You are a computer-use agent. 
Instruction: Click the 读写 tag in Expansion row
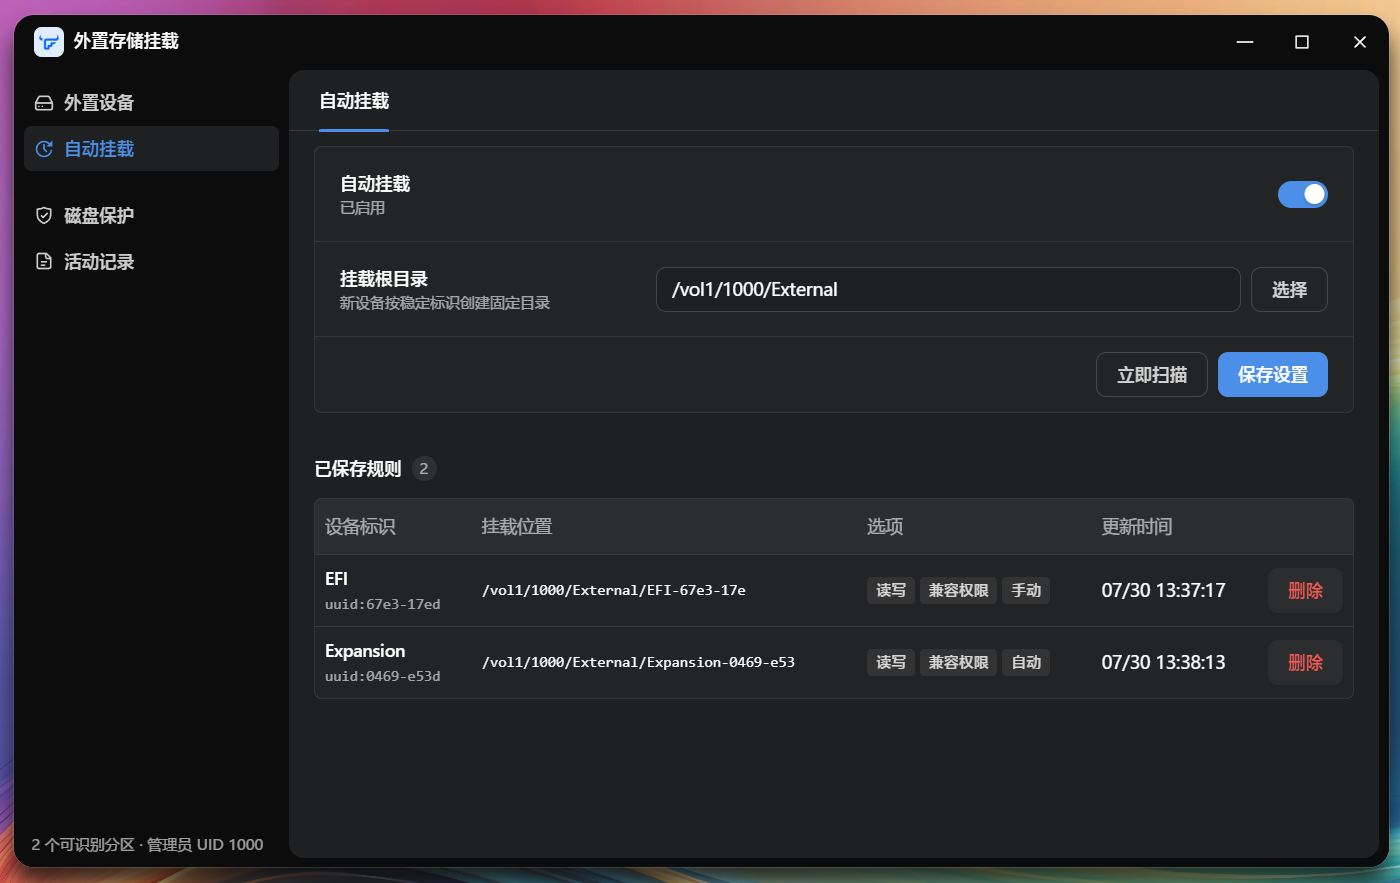[891, 662]
